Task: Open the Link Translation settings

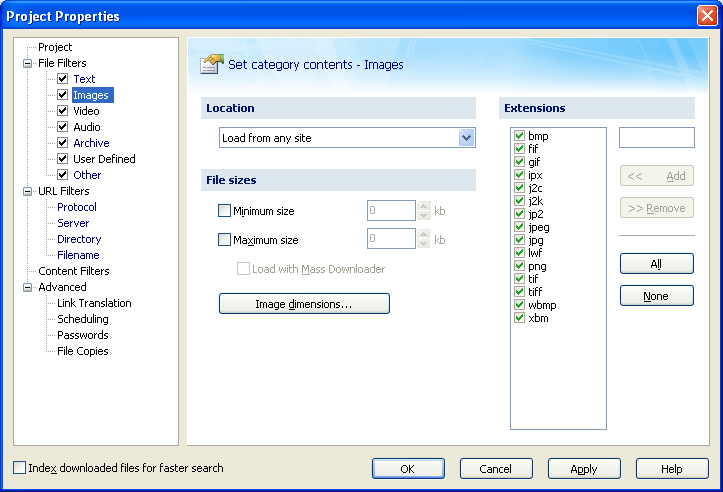Action: pos(94,303)
